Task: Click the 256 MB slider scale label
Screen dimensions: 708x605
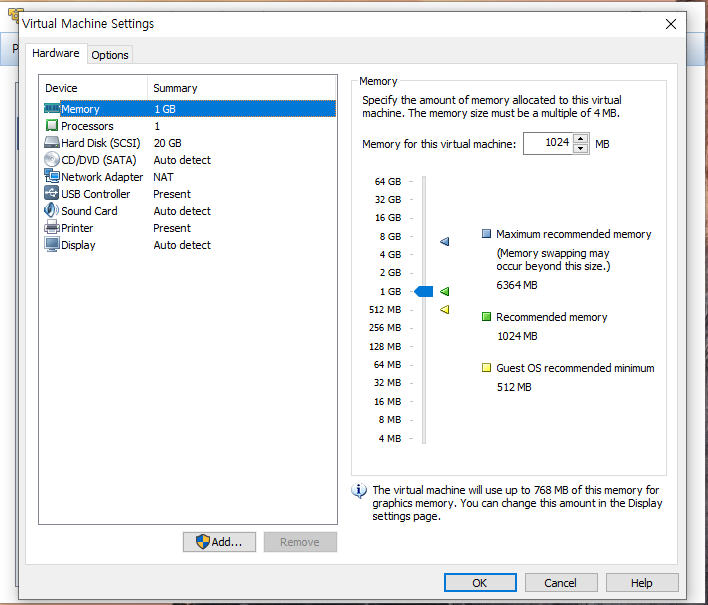Action: 385,328
